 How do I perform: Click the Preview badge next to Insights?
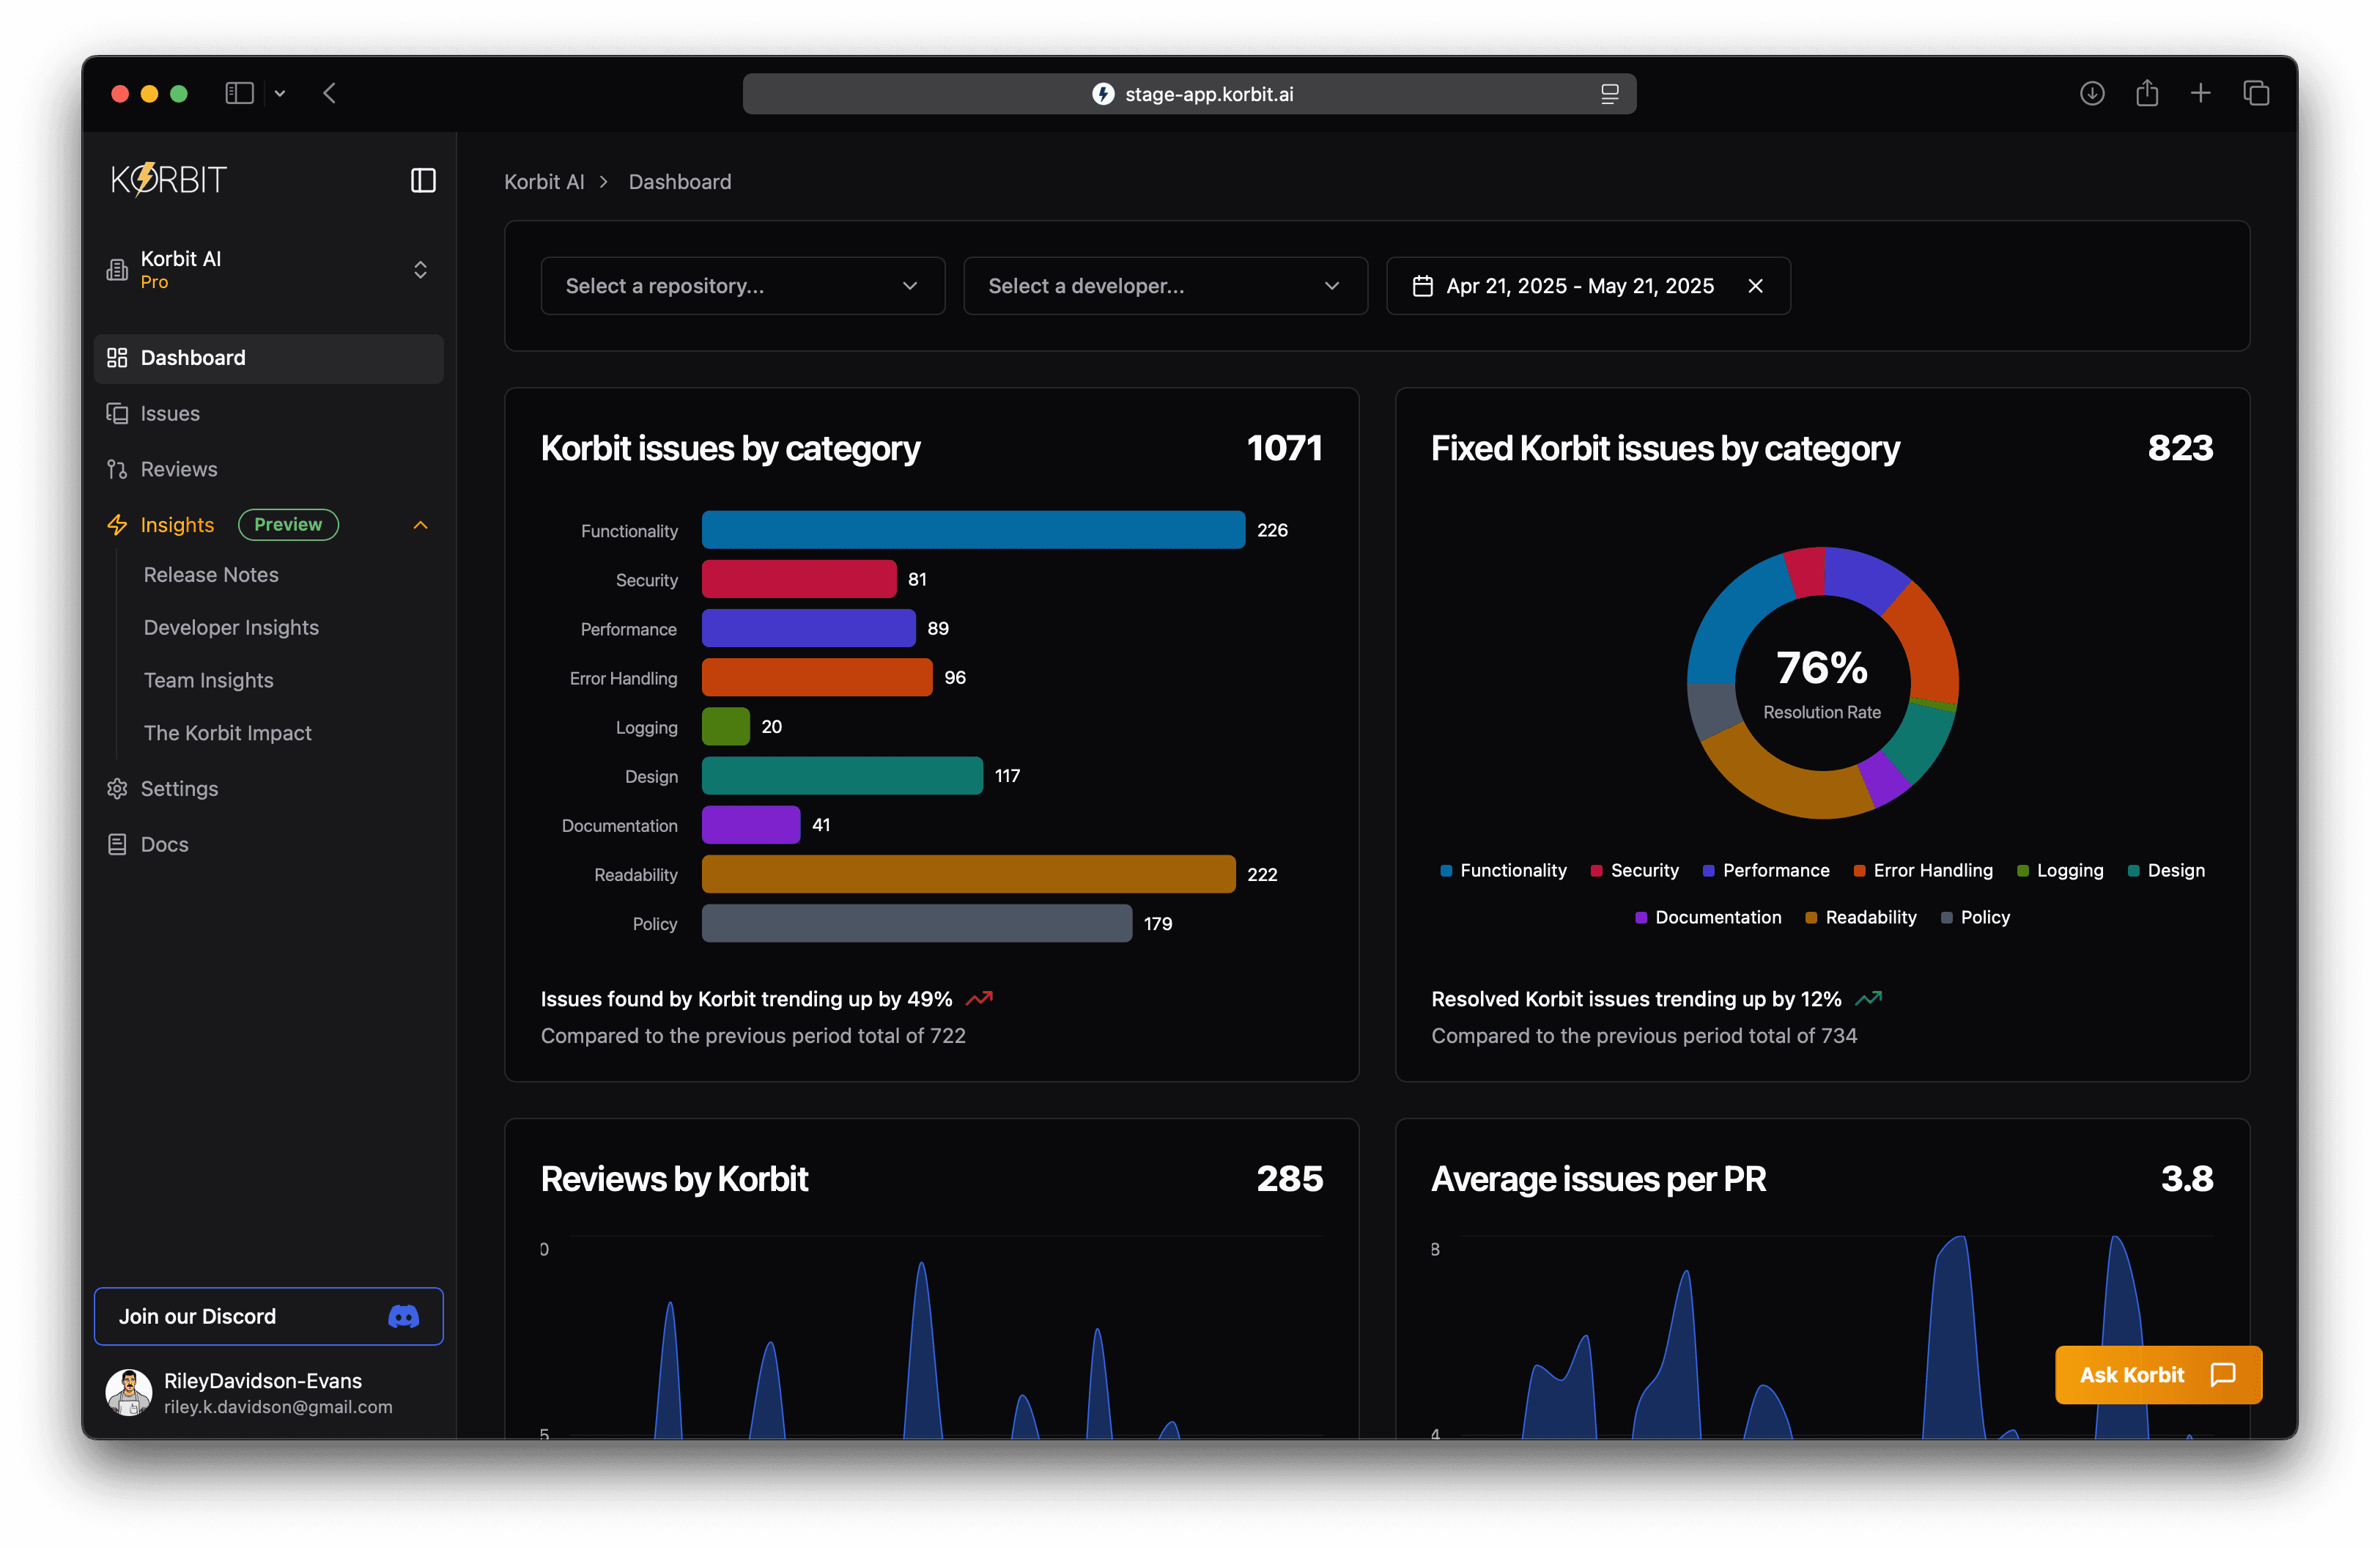click(x=288, y=525)
